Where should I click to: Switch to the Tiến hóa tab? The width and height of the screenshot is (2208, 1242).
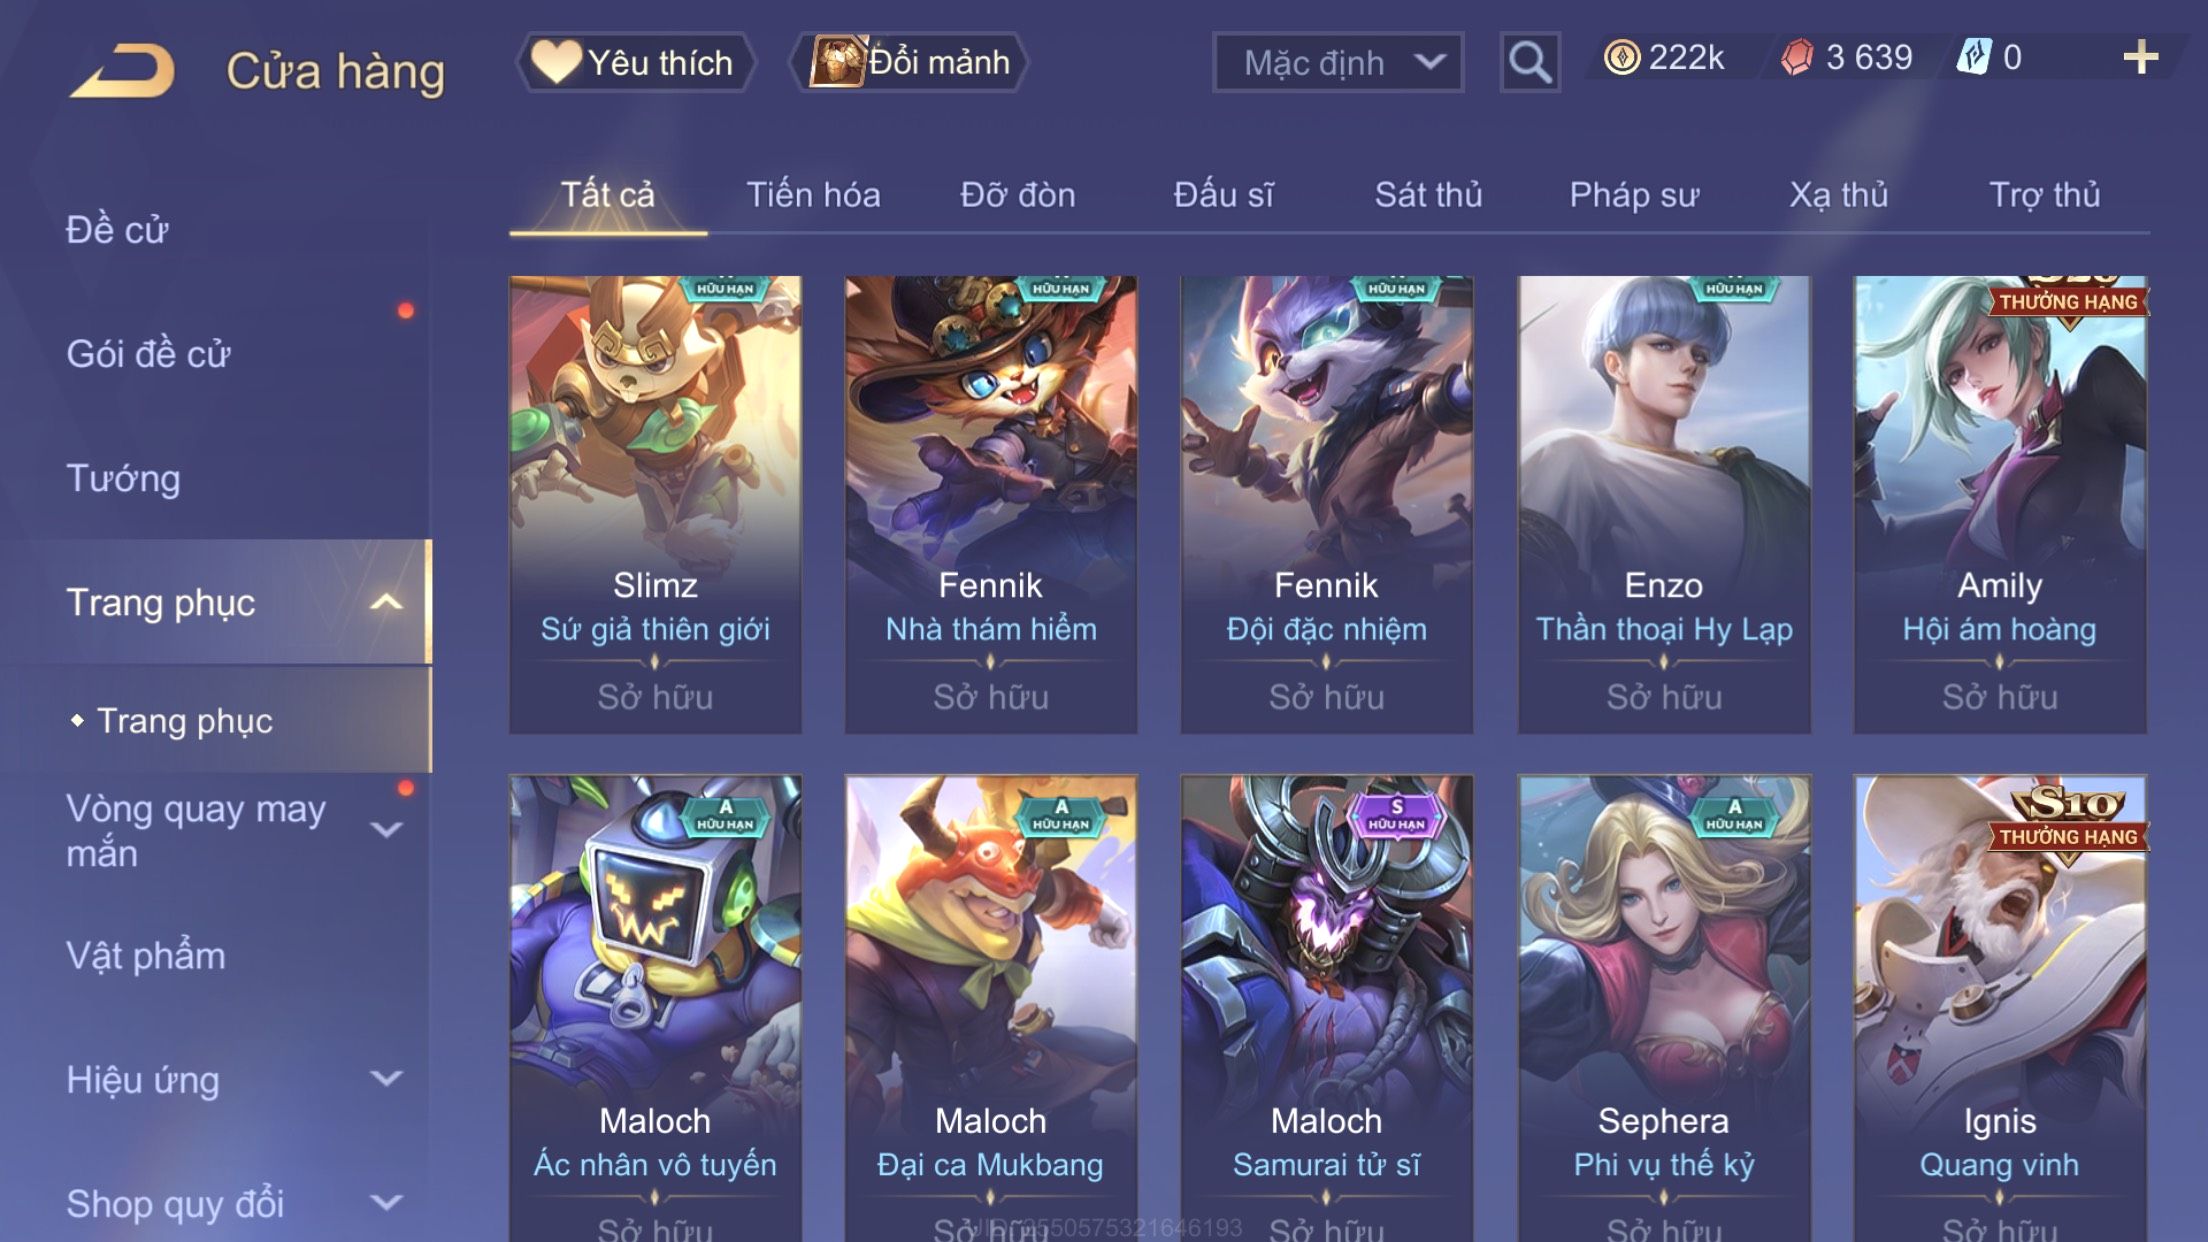point(813,194)
